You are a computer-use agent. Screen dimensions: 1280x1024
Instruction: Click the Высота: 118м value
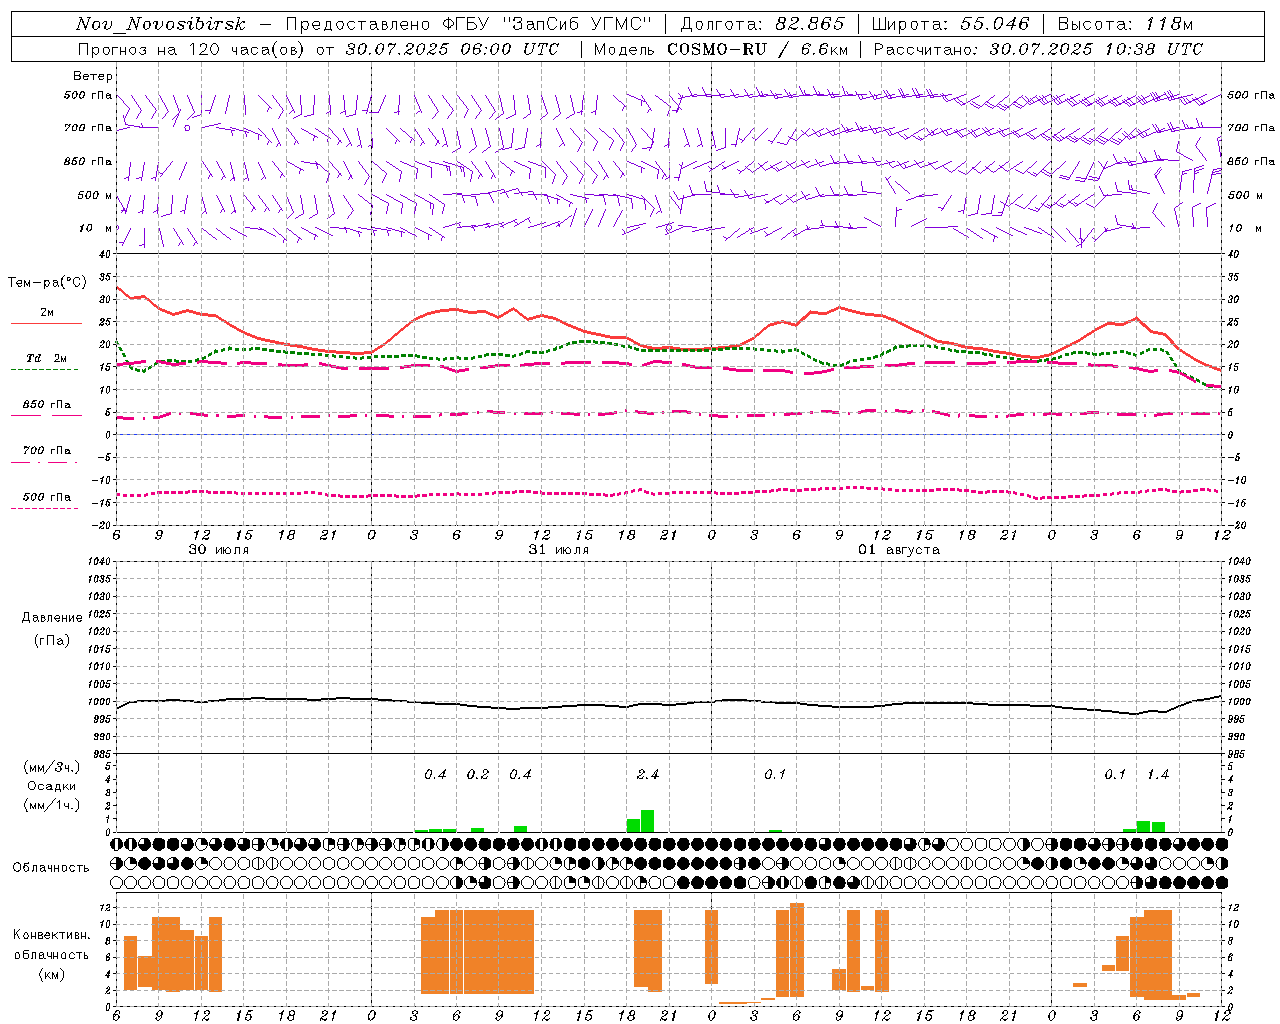coord(1125,24)
